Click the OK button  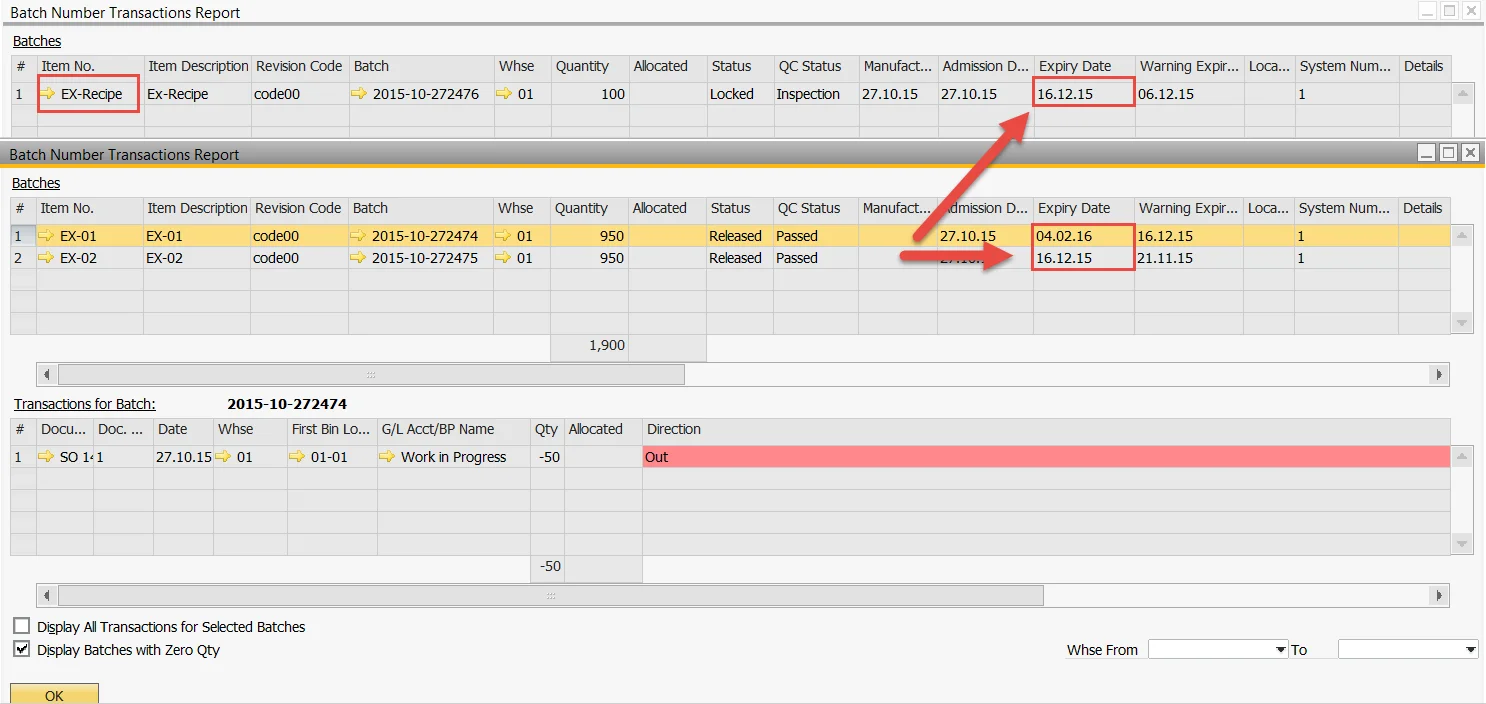coord(54,694)
